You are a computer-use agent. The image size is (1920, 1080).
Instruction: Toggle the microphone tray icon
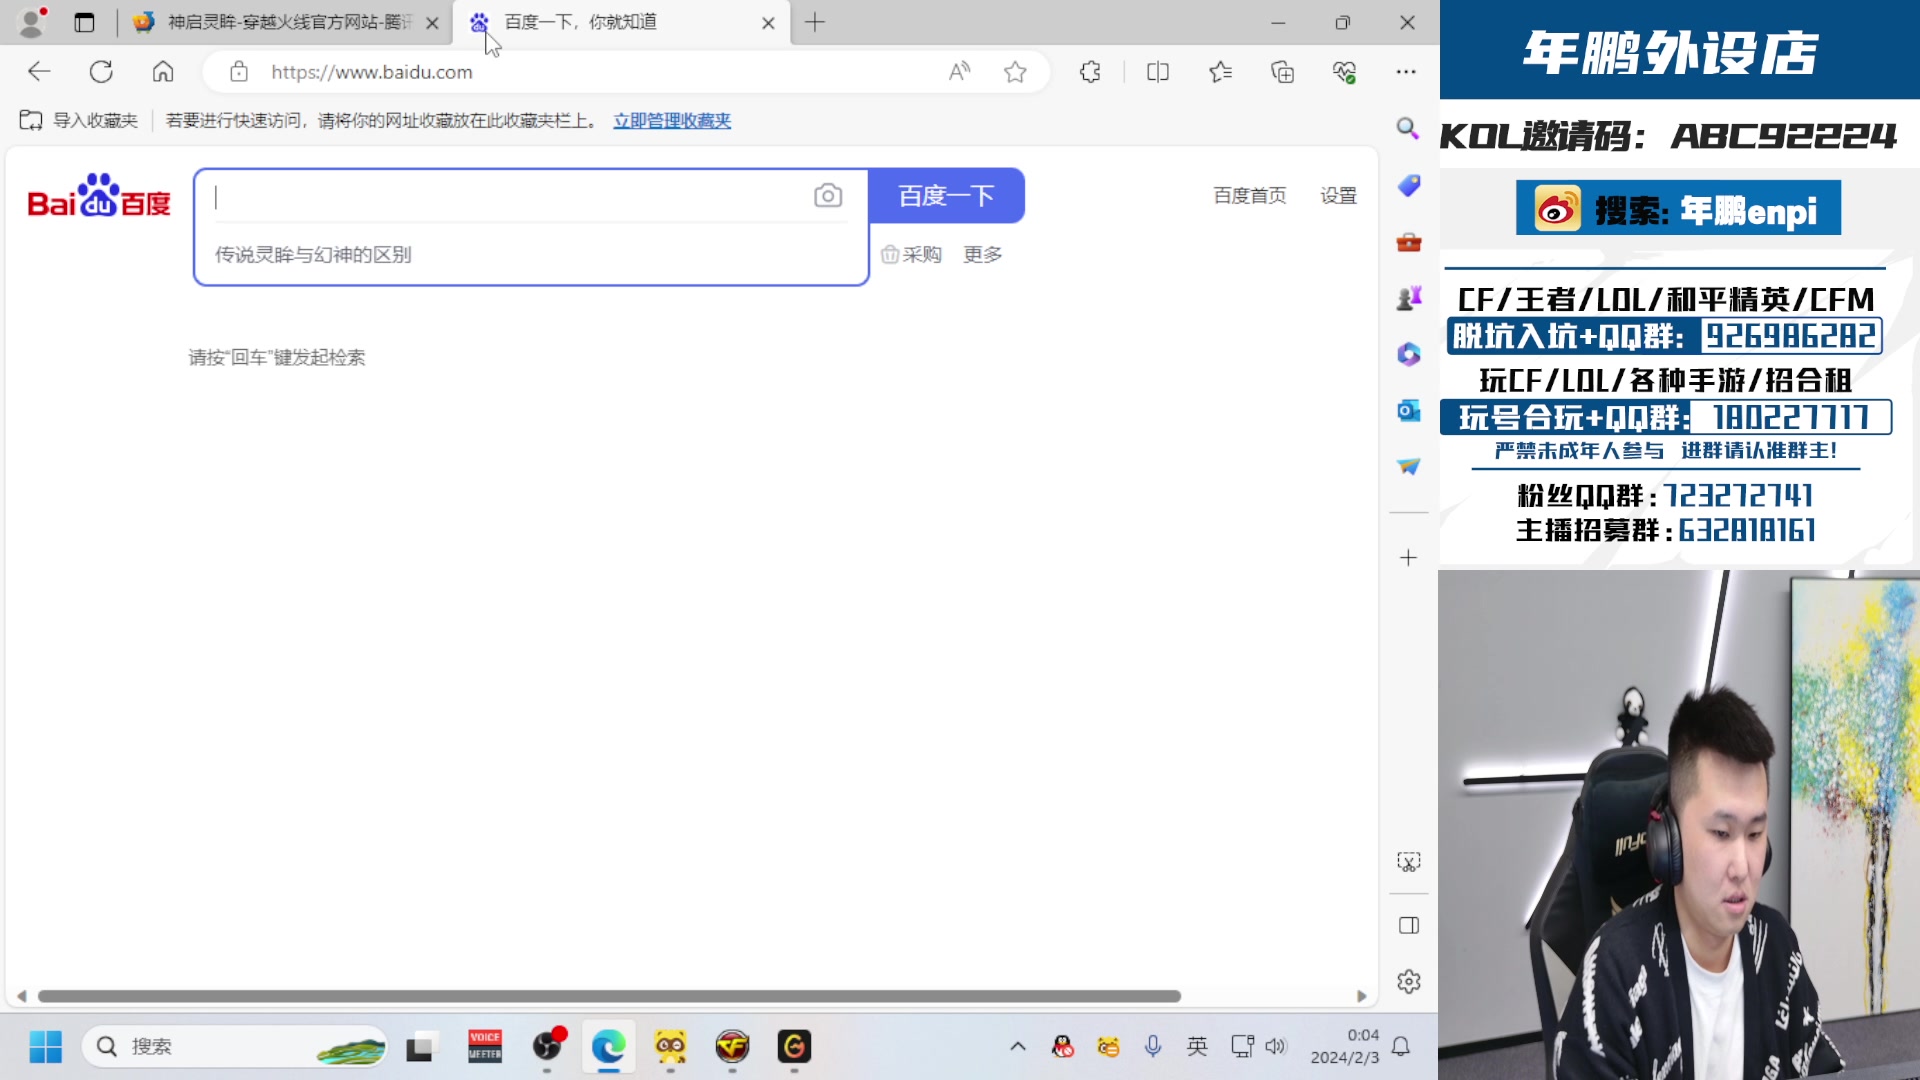click(1153, 1047)
